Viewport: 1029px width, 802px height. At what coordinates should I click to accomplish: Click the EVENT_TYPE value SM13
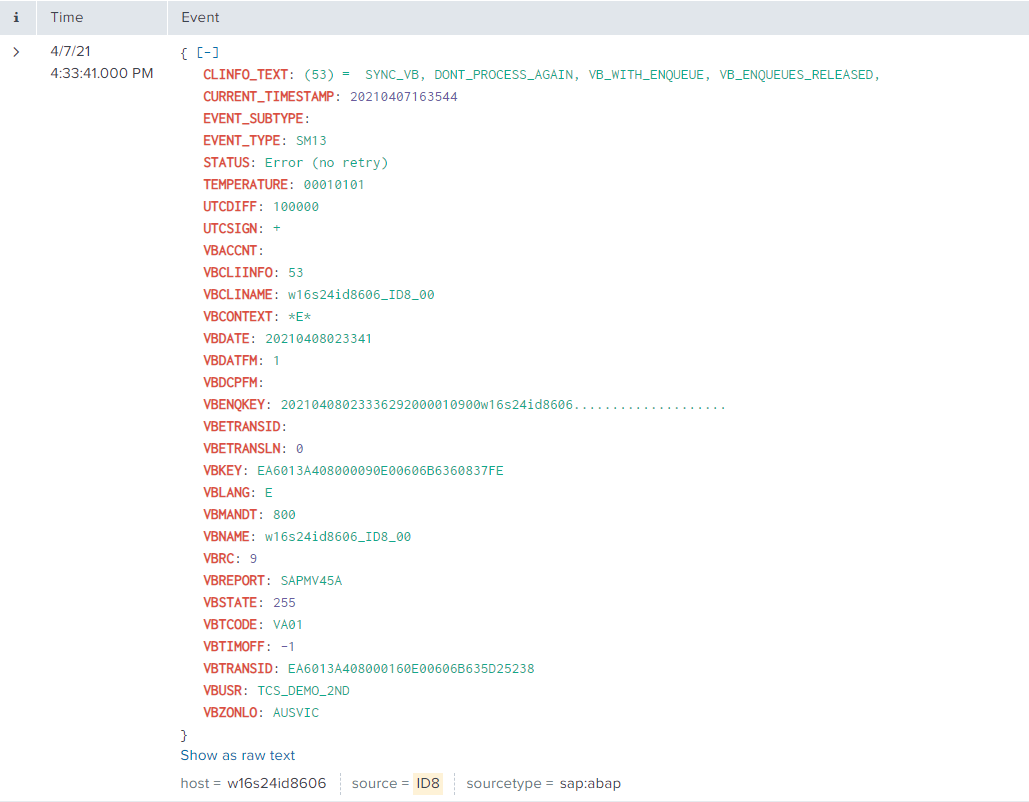(x=311, y=141)
